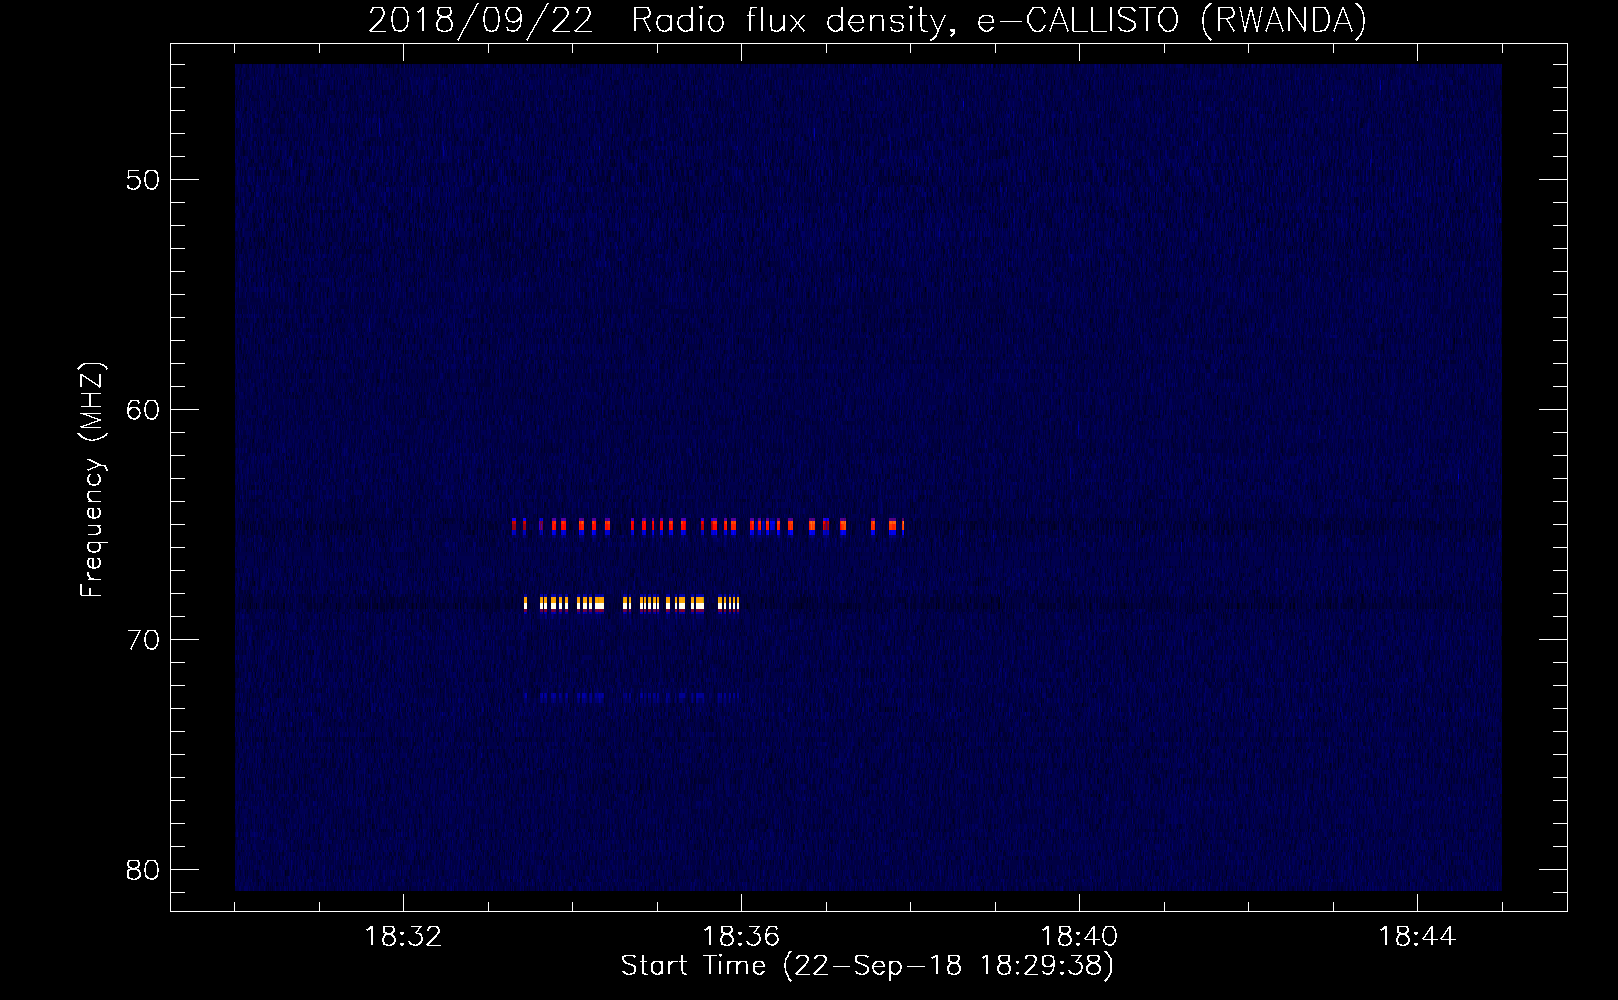Select the 80 MHz frequency tick label
The width and height of the screenshot is (1618, 1000).
point(143,870)
